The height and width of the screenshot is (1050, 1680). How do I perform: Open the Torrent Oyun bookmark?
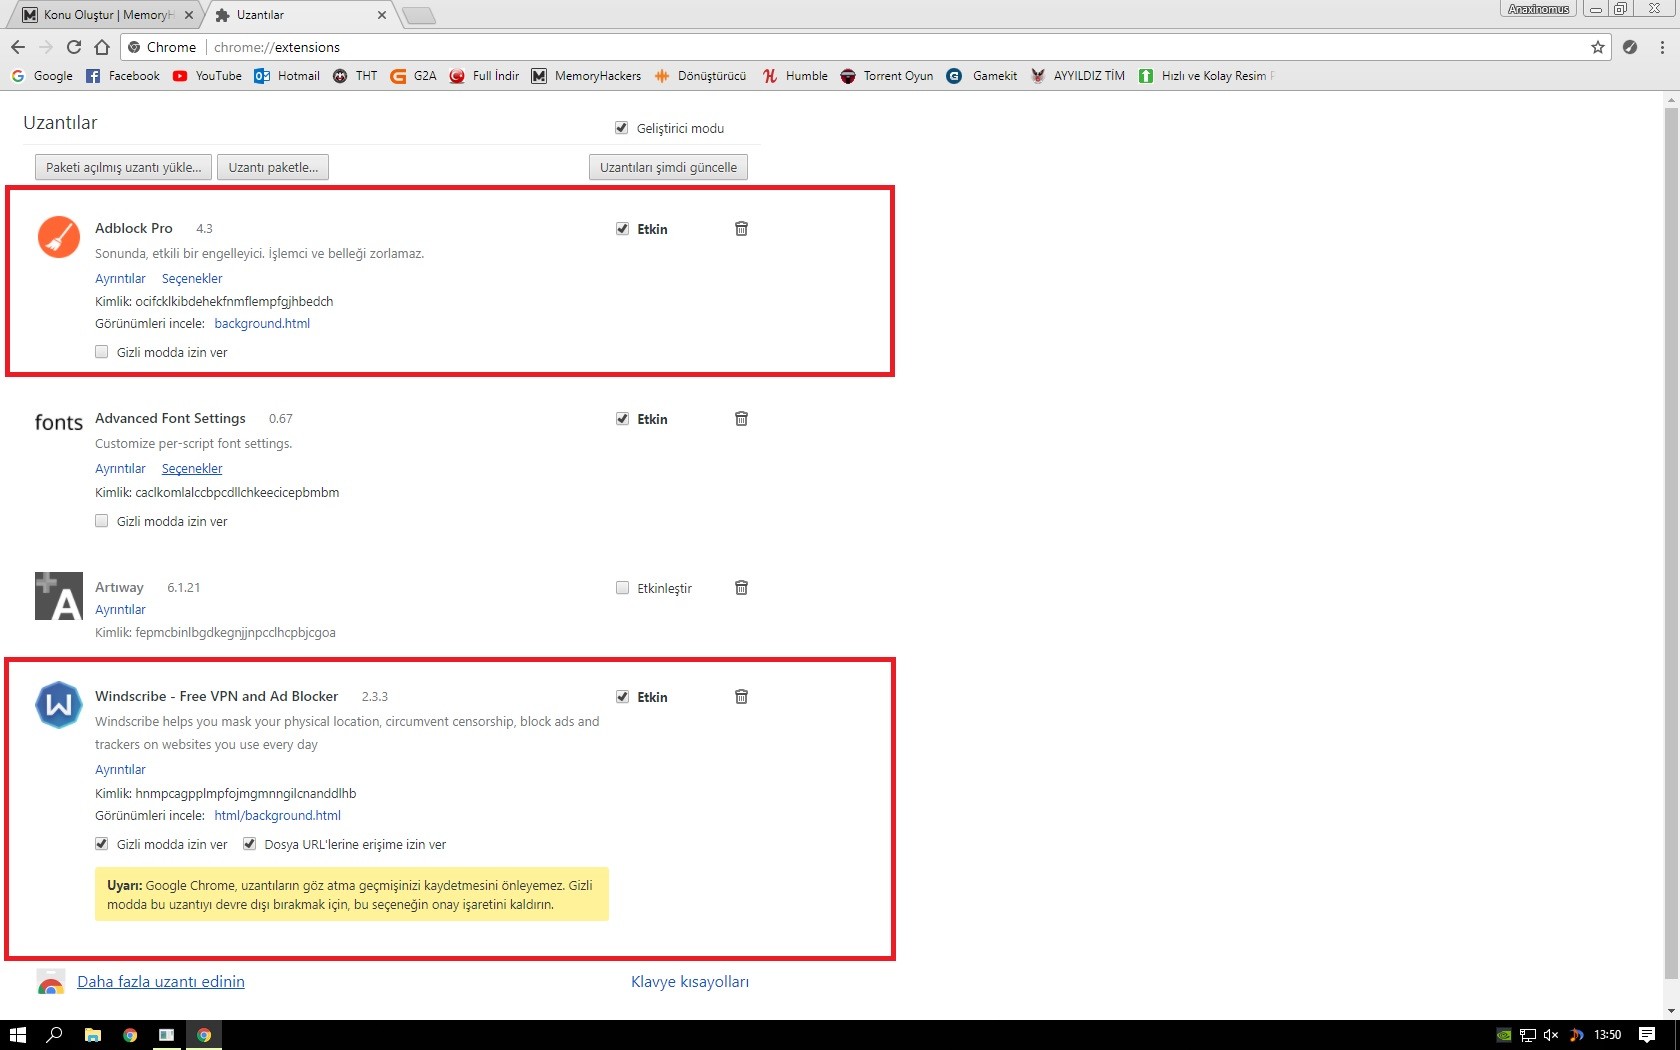pos(887,76)
